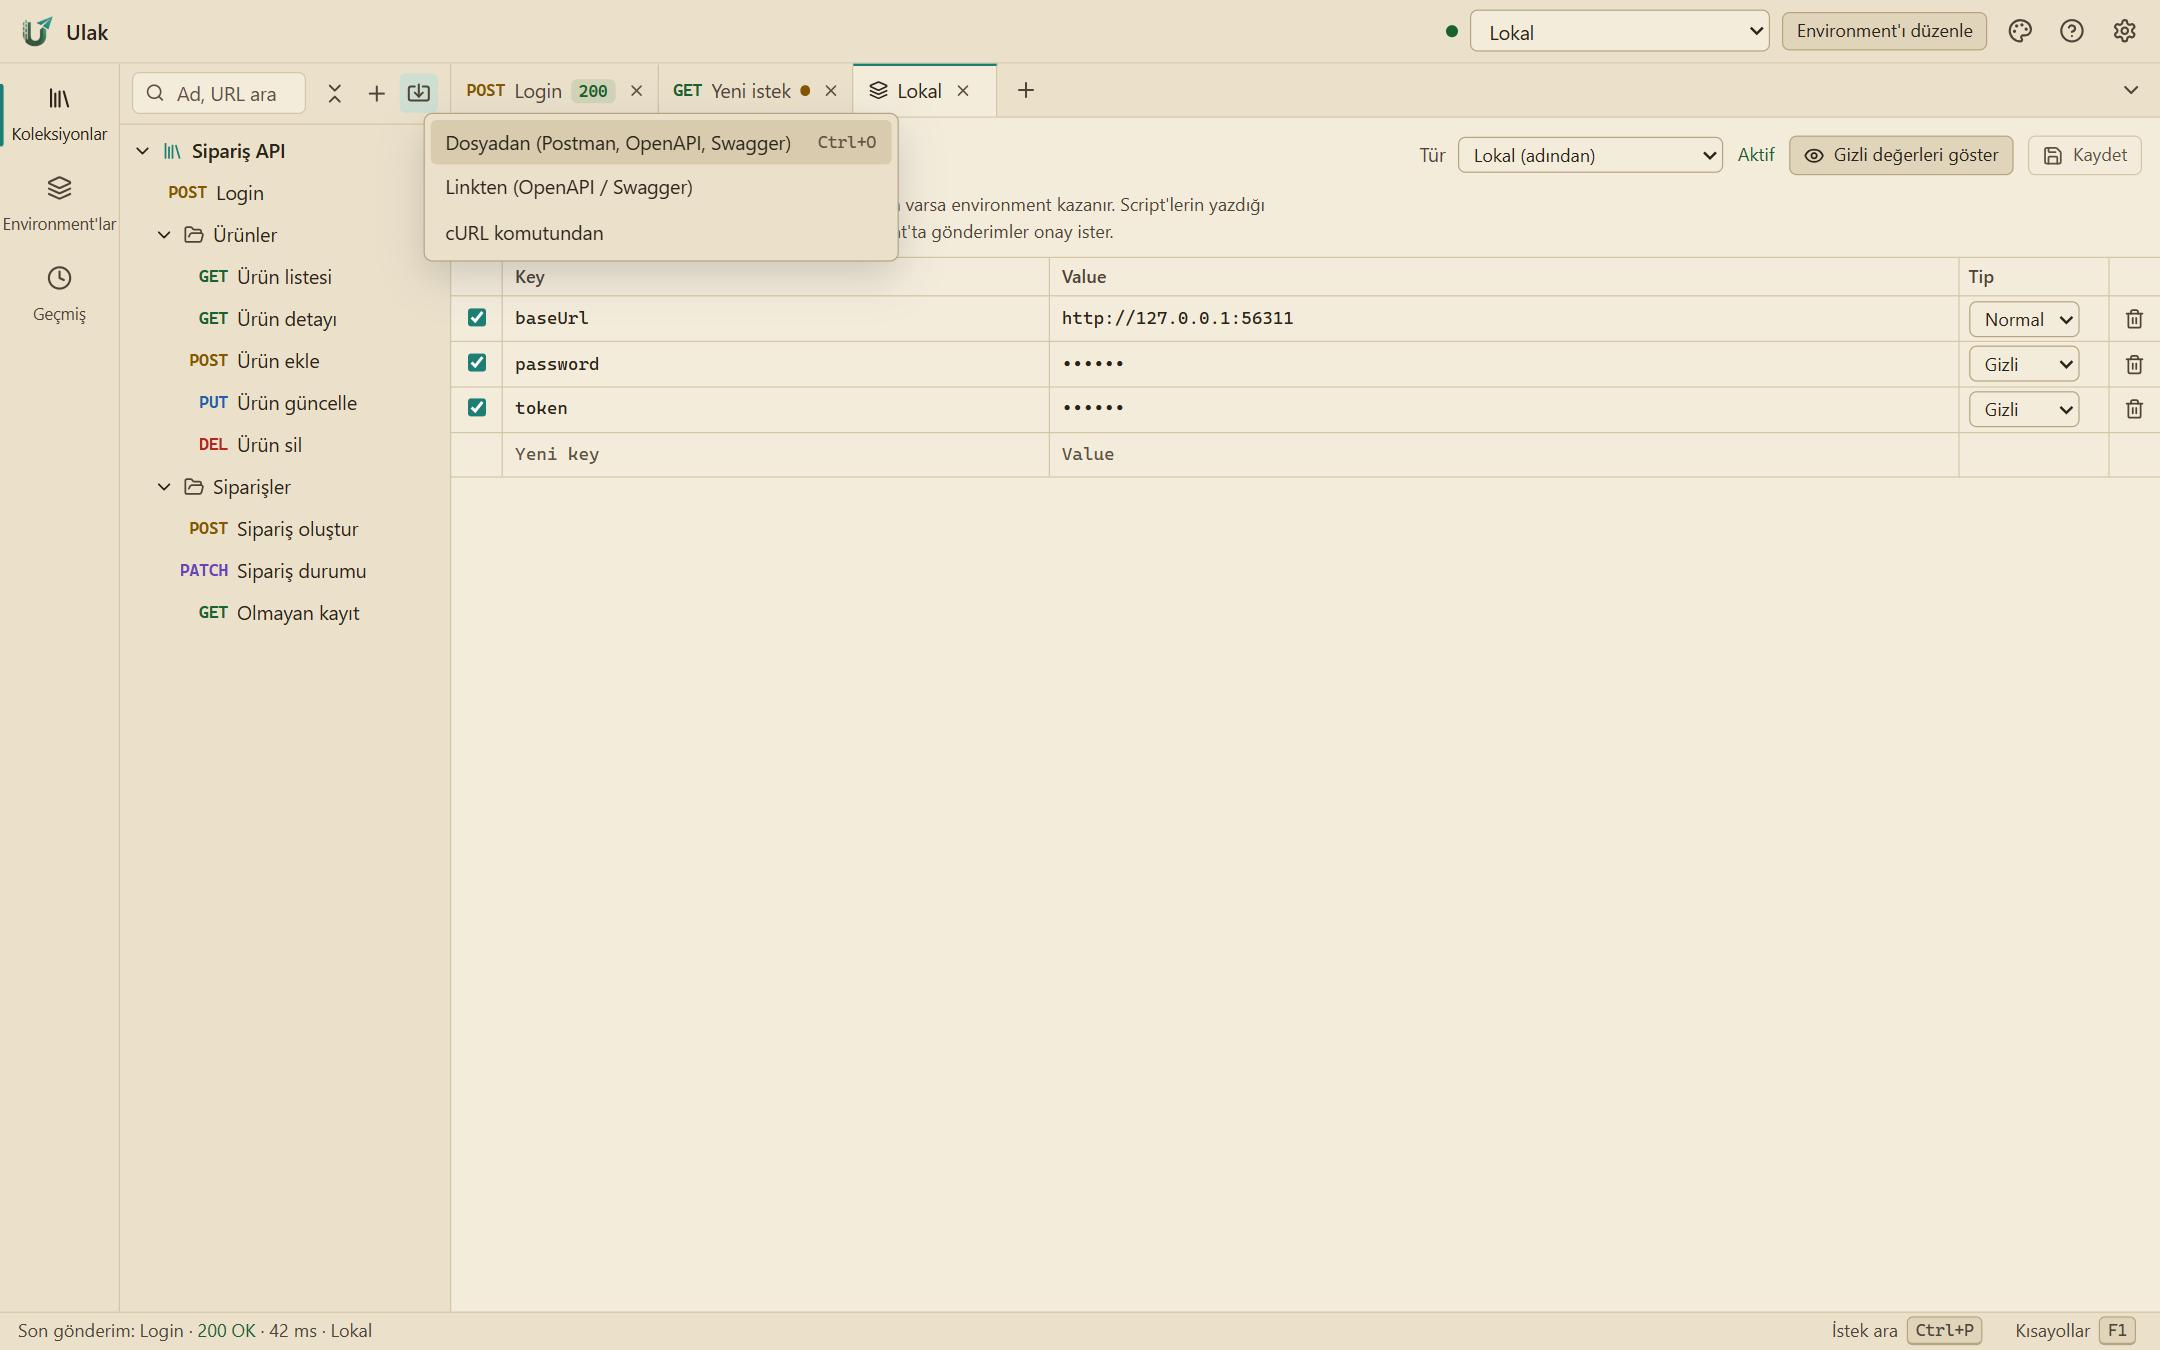Open the Lokal environment selector dropdown

point(1619,32)
